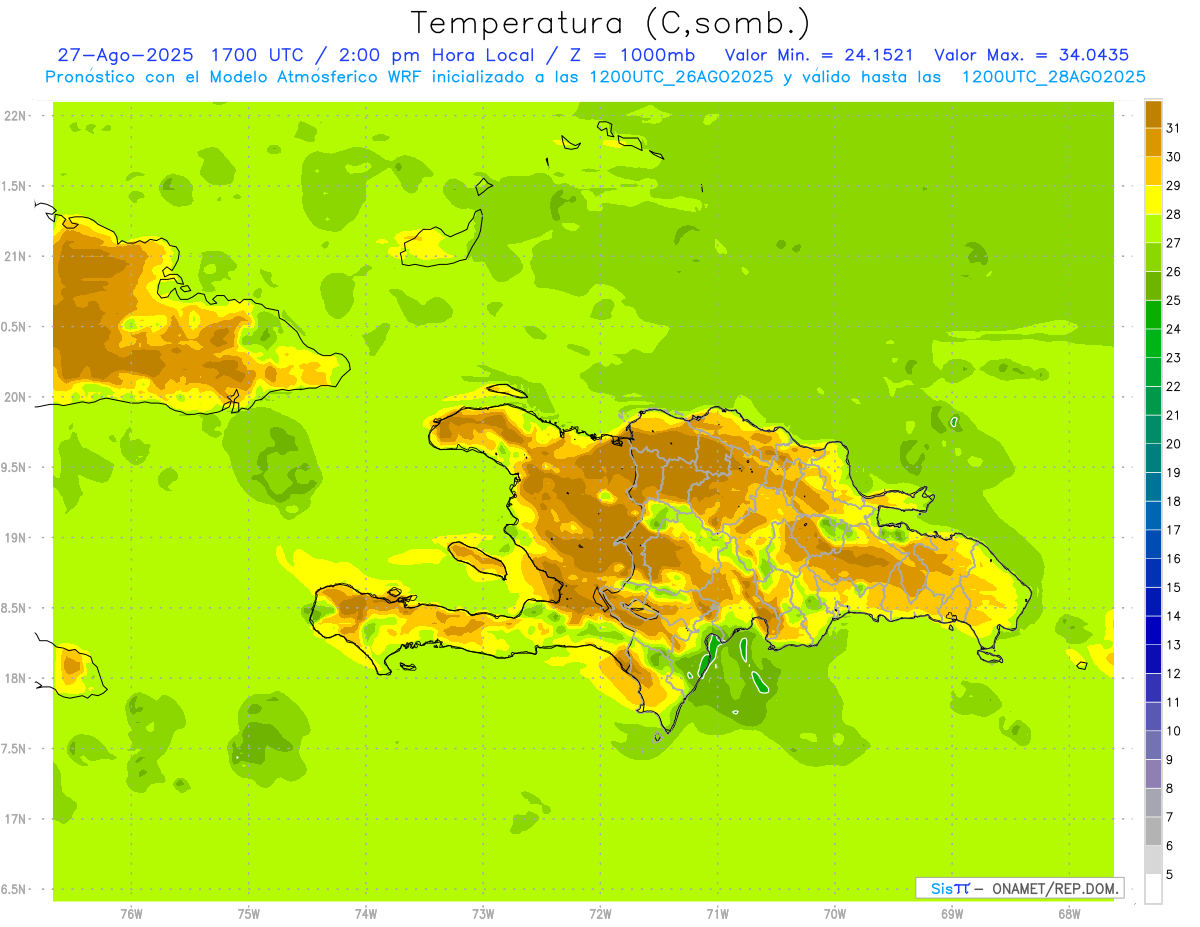The height and width of the screenshot is (927, 1200).
Task: Click the 74W longitude axis label
Action: pos(366,914)
